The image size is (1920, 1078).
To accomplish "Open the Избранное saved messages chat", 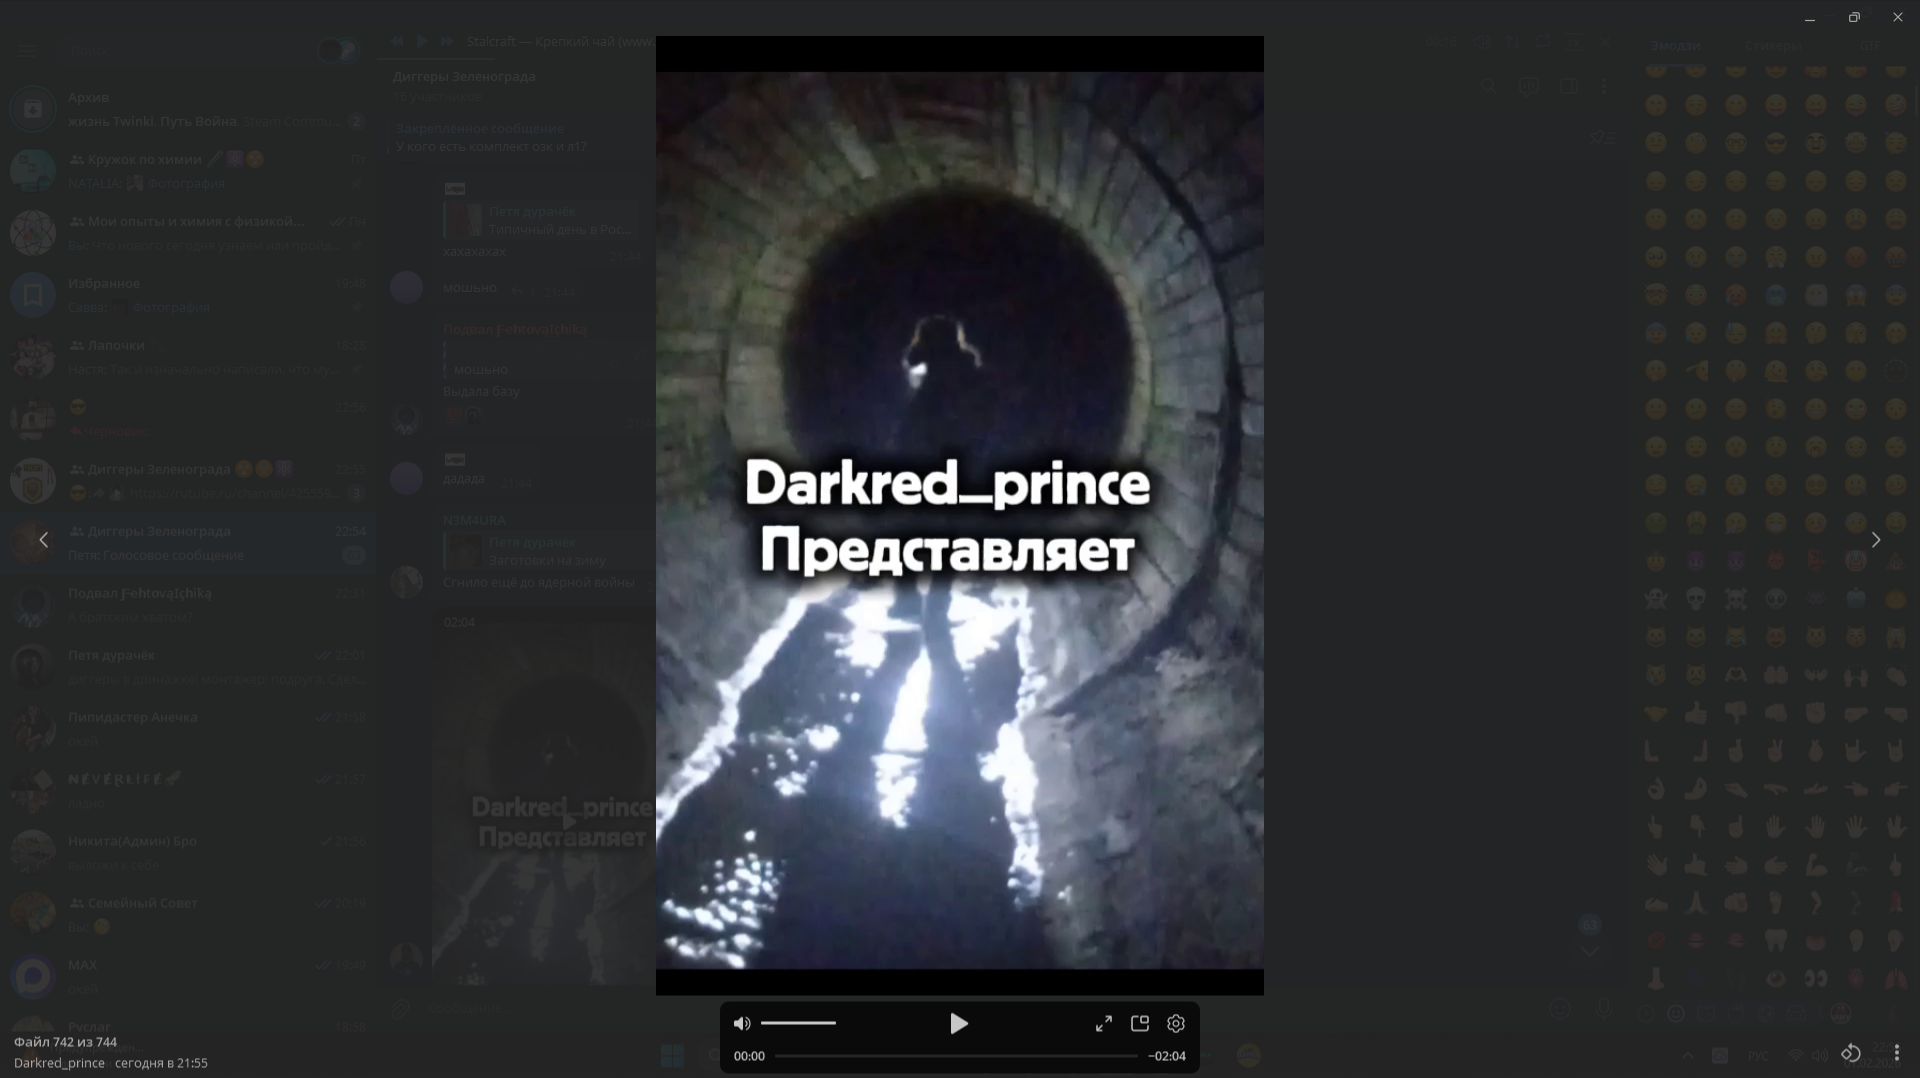I will 188,295.
